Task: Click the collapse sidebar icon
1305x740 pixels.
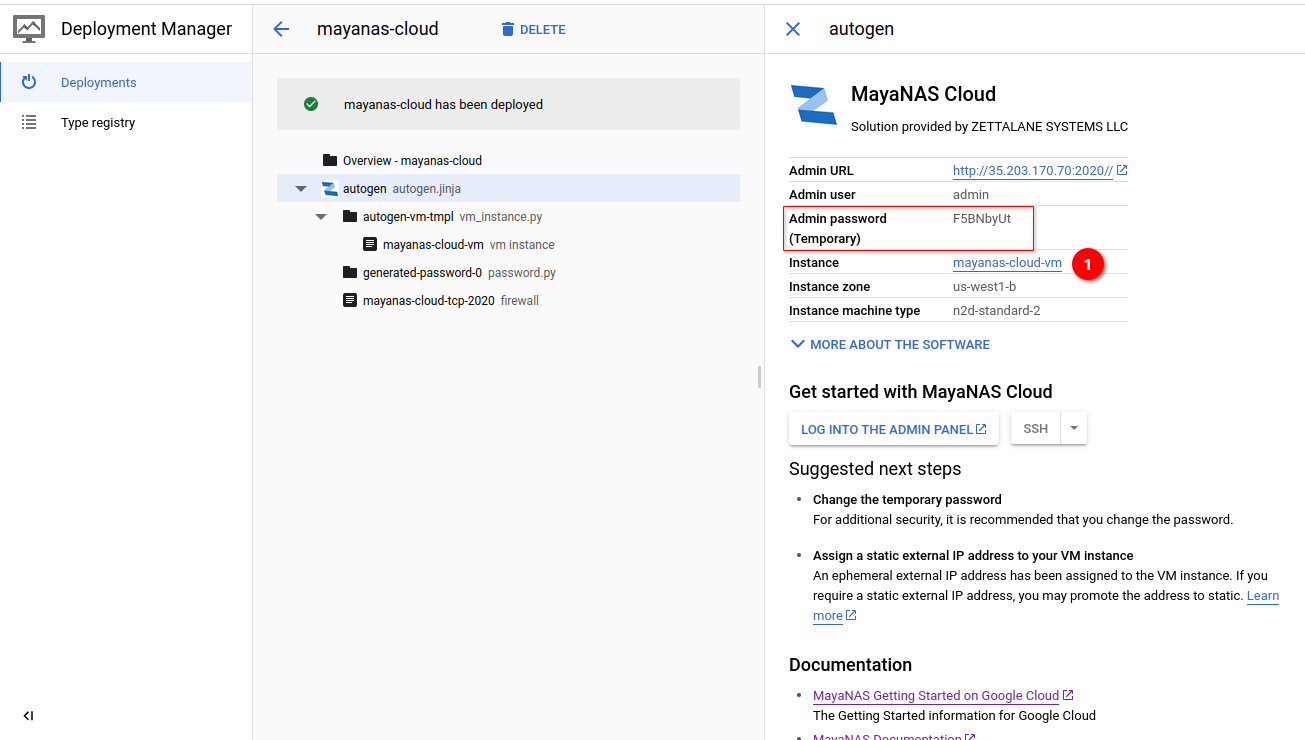Action: tap(29, 716)
